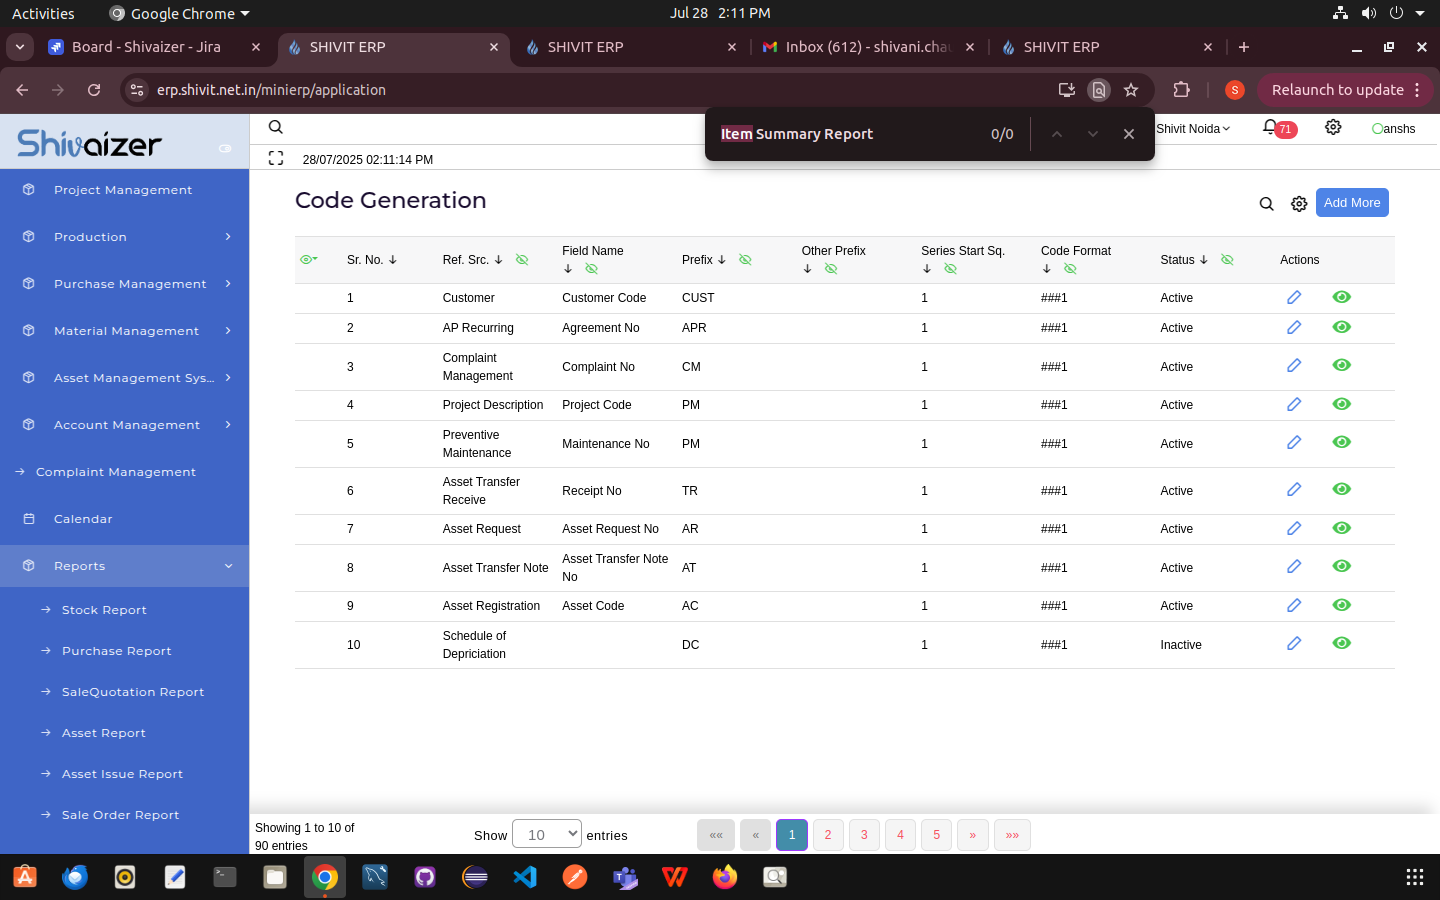
Task: Hide the Prefix column
Action: point(745,260)
